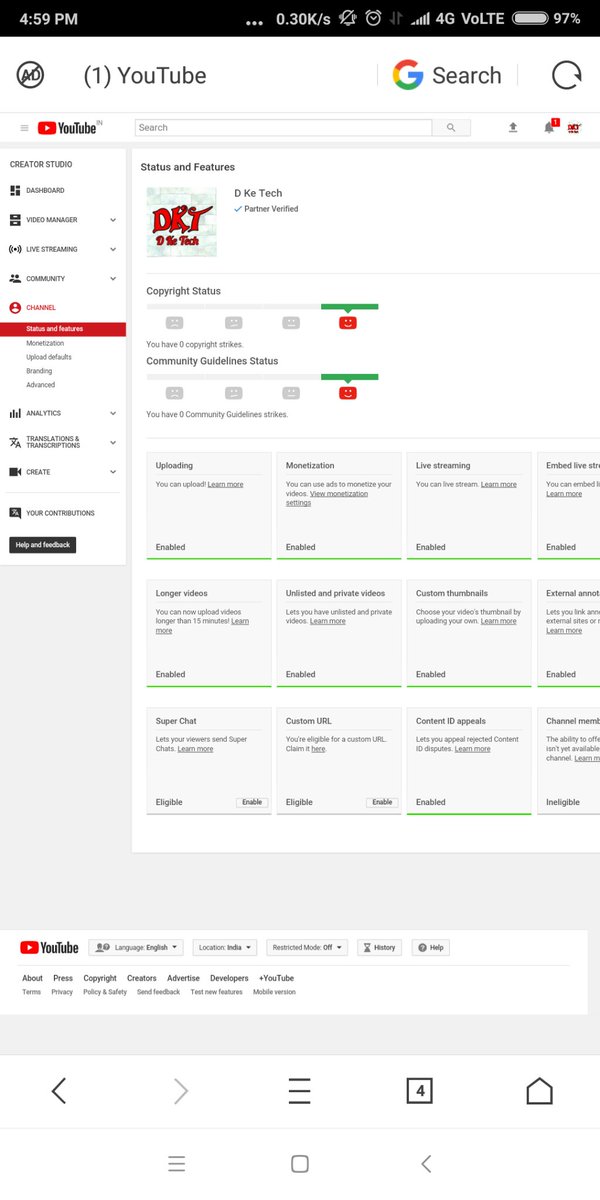Open the browser menu lines icon

point(300,1091)
